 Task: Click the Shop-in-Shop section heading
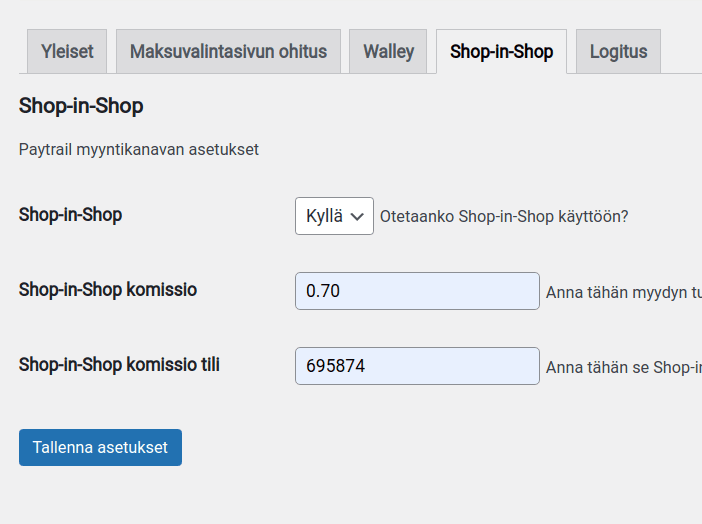pos(81,105)
